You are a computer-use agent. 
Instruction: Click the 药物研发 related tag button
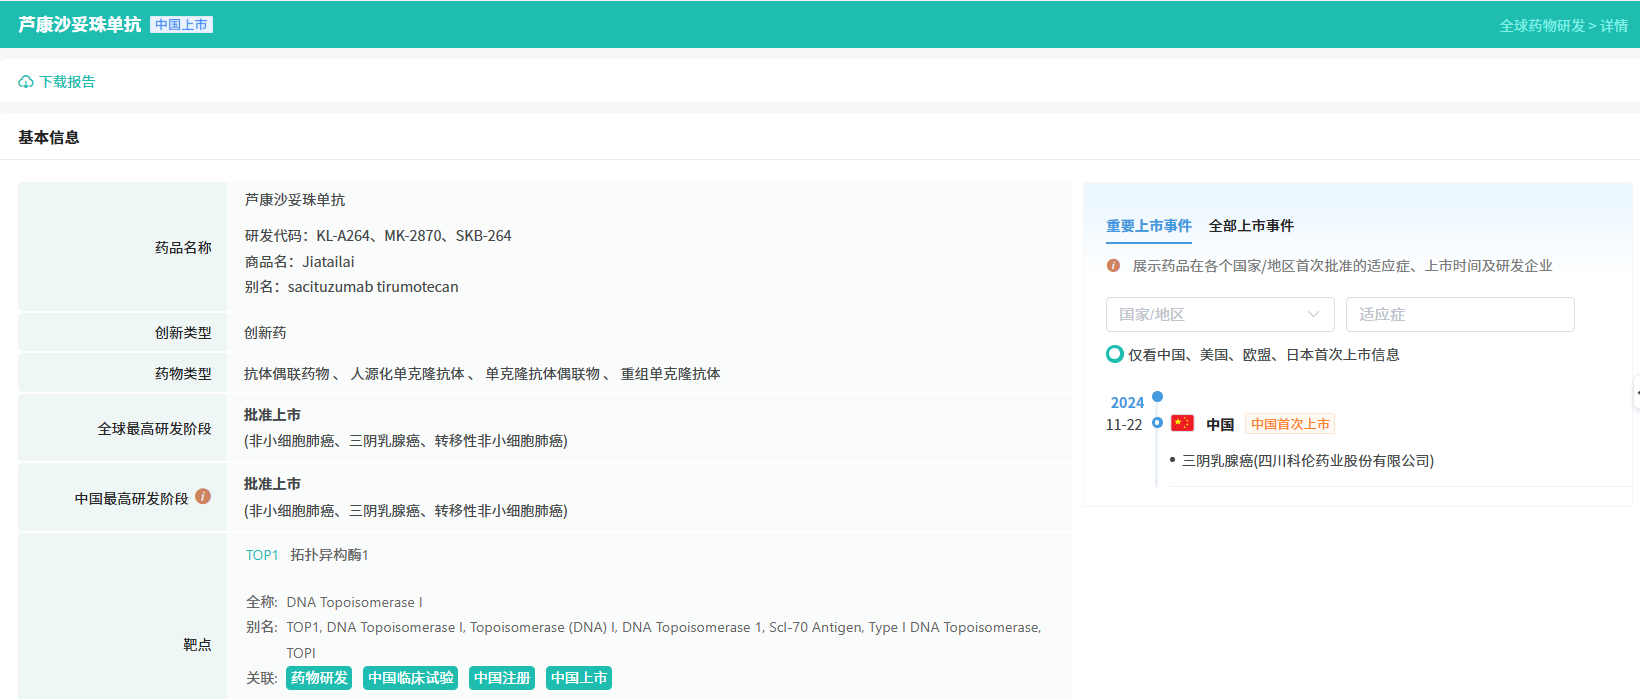[x=319, y=678]
